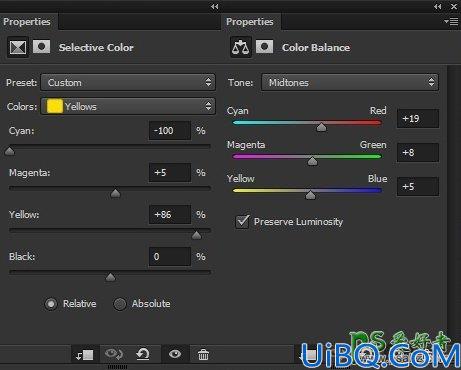Close the panel with the X button
Image resolution: width=461 pixels, height=370 pixels.
point(454,7)
